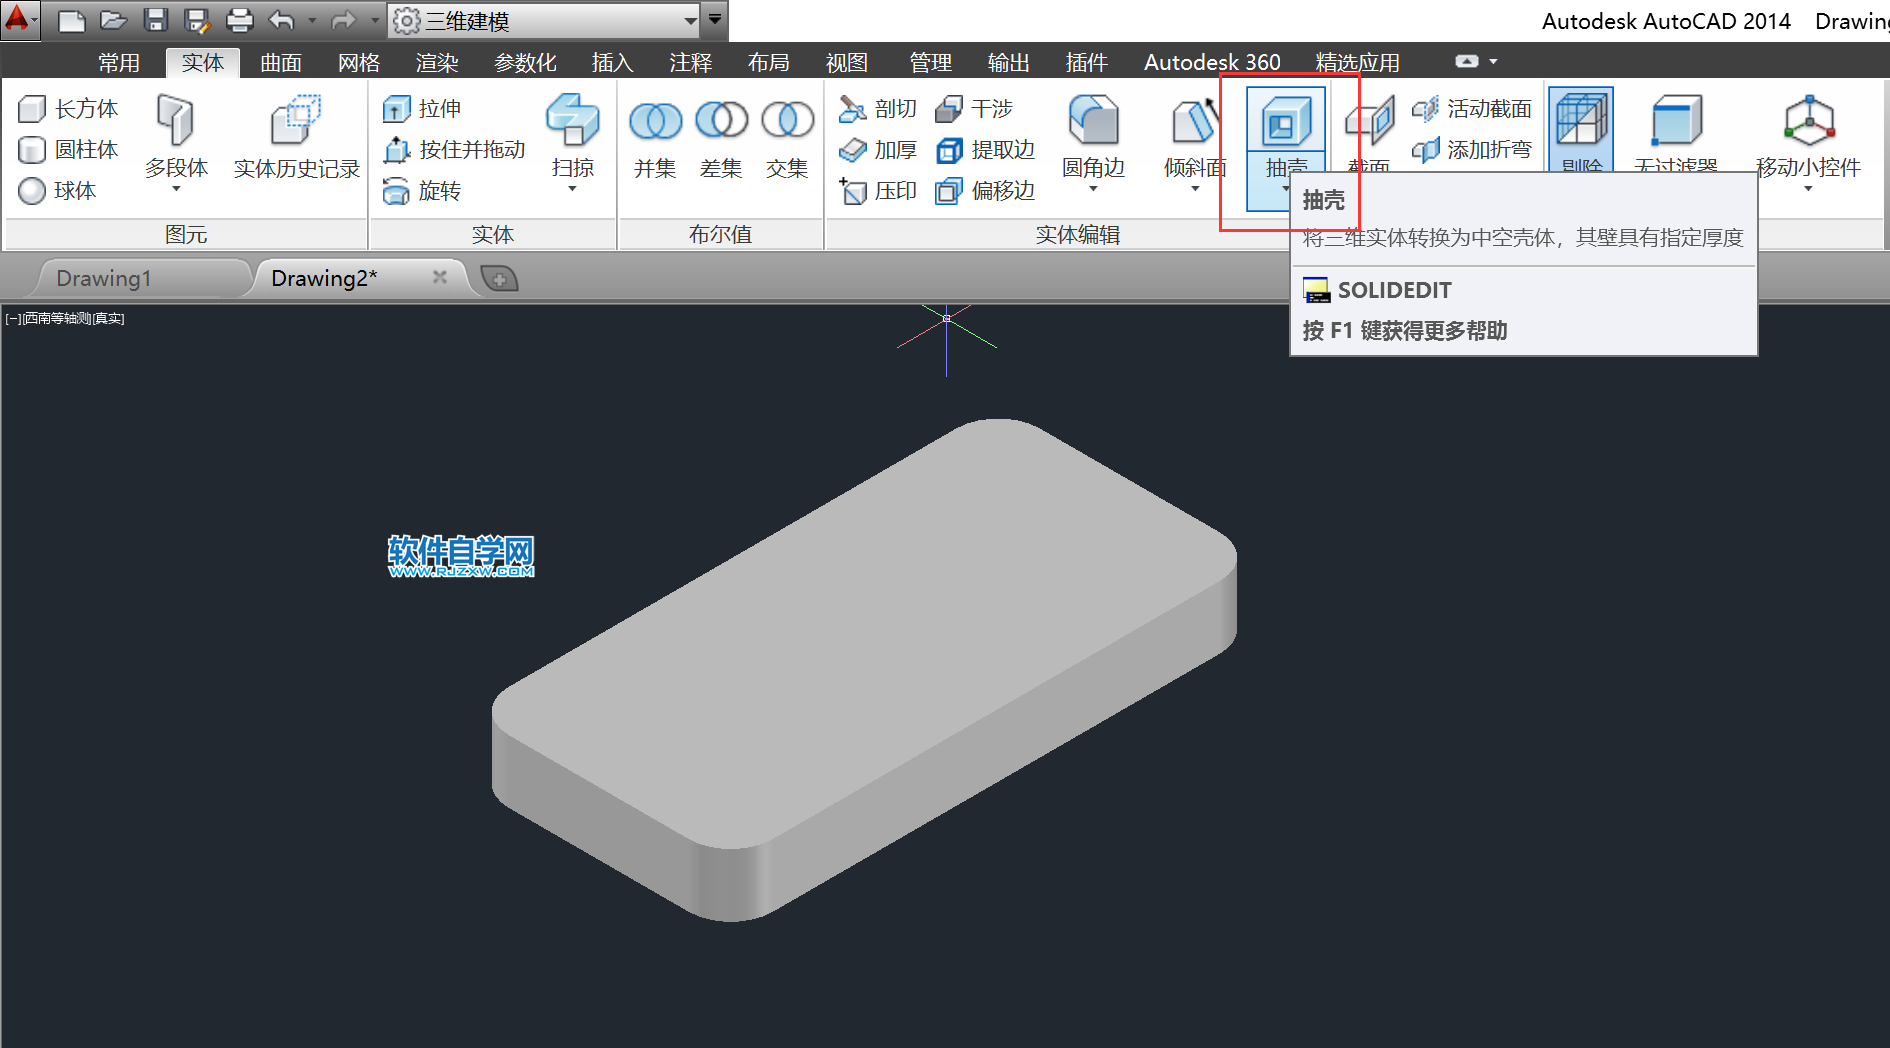1890x1048 pixels.
Task: Expand the Sweep (扫掠) dropdown arrow
Action: click(x=572, y=189)
